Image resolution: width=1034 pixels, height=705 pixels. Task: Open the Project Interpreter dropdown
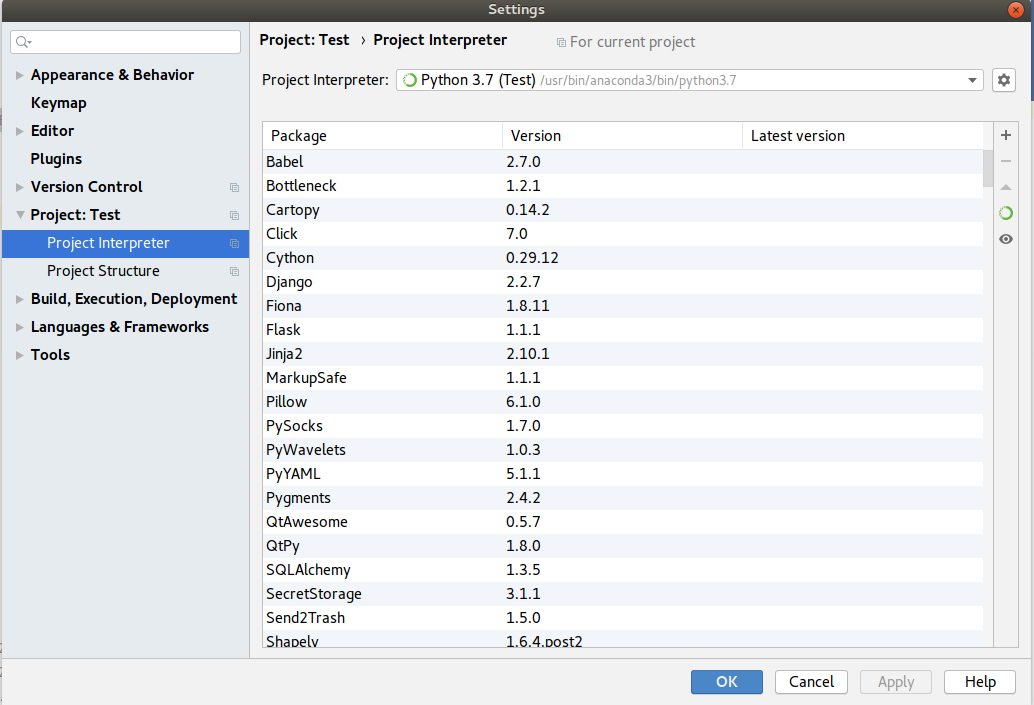[x=969, y=80]
